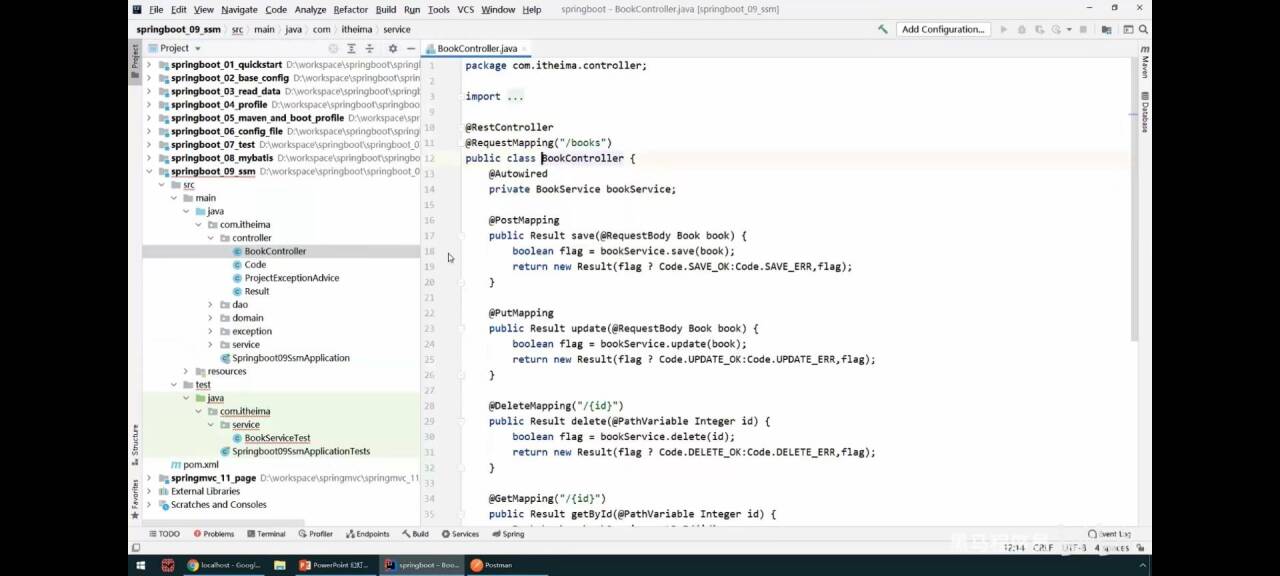Click the Stop square icon in toolbar
This screenshot has width=1280, height=576.
tap(1083, 29)
